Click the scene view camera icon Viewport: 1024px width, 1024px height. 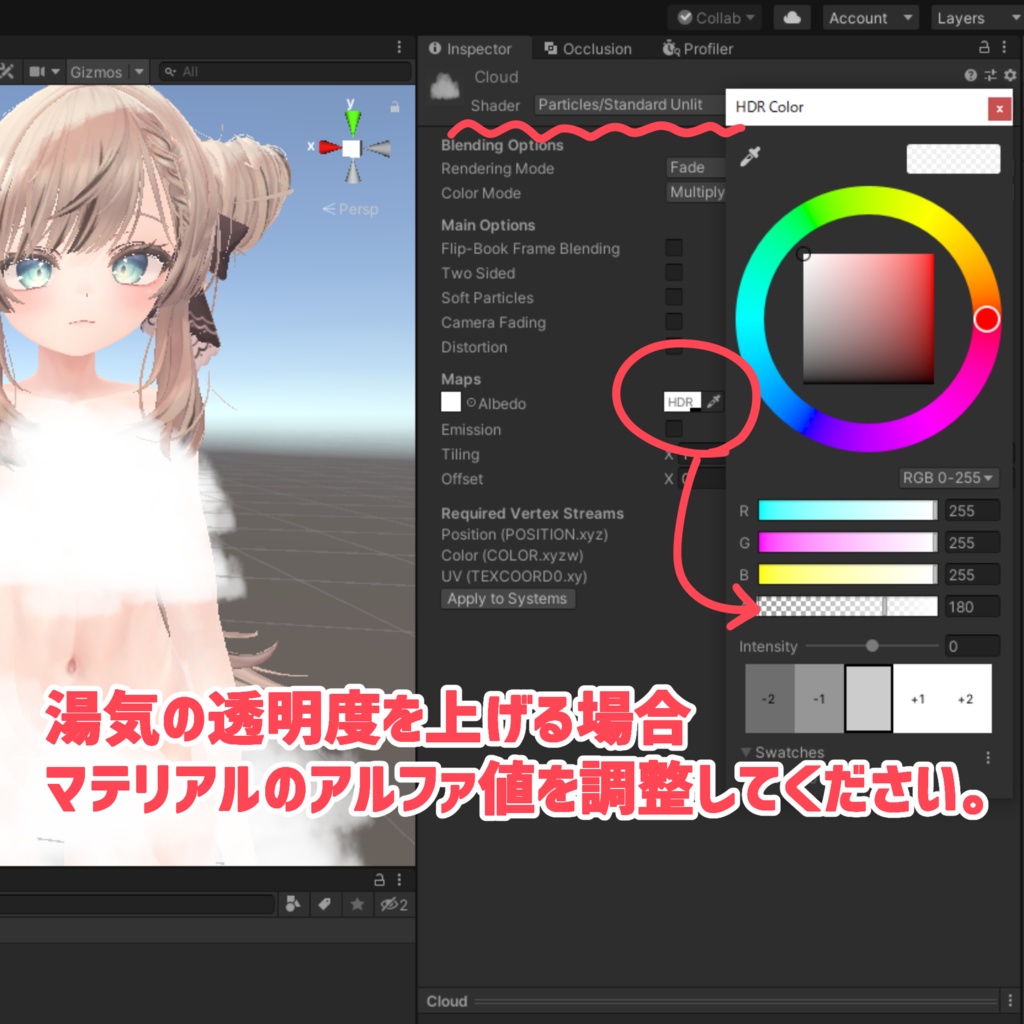click(x=38, y=71)
